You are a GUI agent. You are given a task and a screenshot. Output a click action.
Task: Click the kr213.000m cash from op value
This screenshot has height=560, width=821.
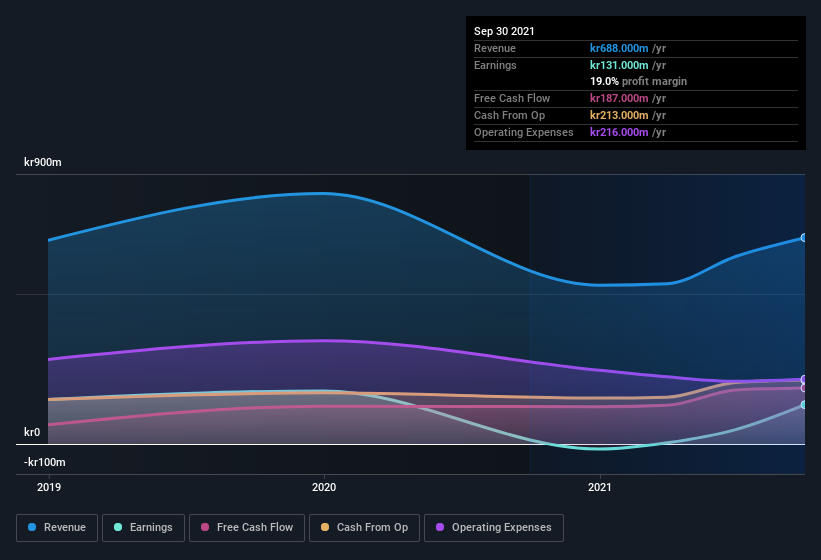tap(619, 115)
